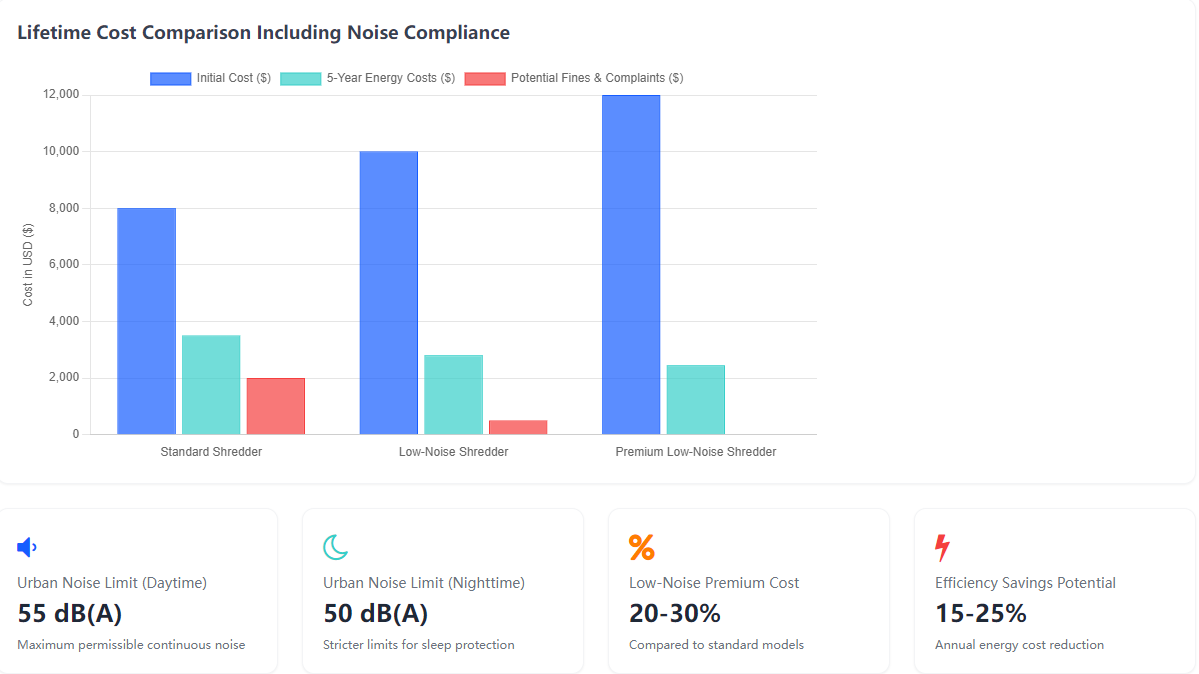
Task: Toggle 5-Year Energy Costs legend swatch
Action: click(x=300, y=78)
